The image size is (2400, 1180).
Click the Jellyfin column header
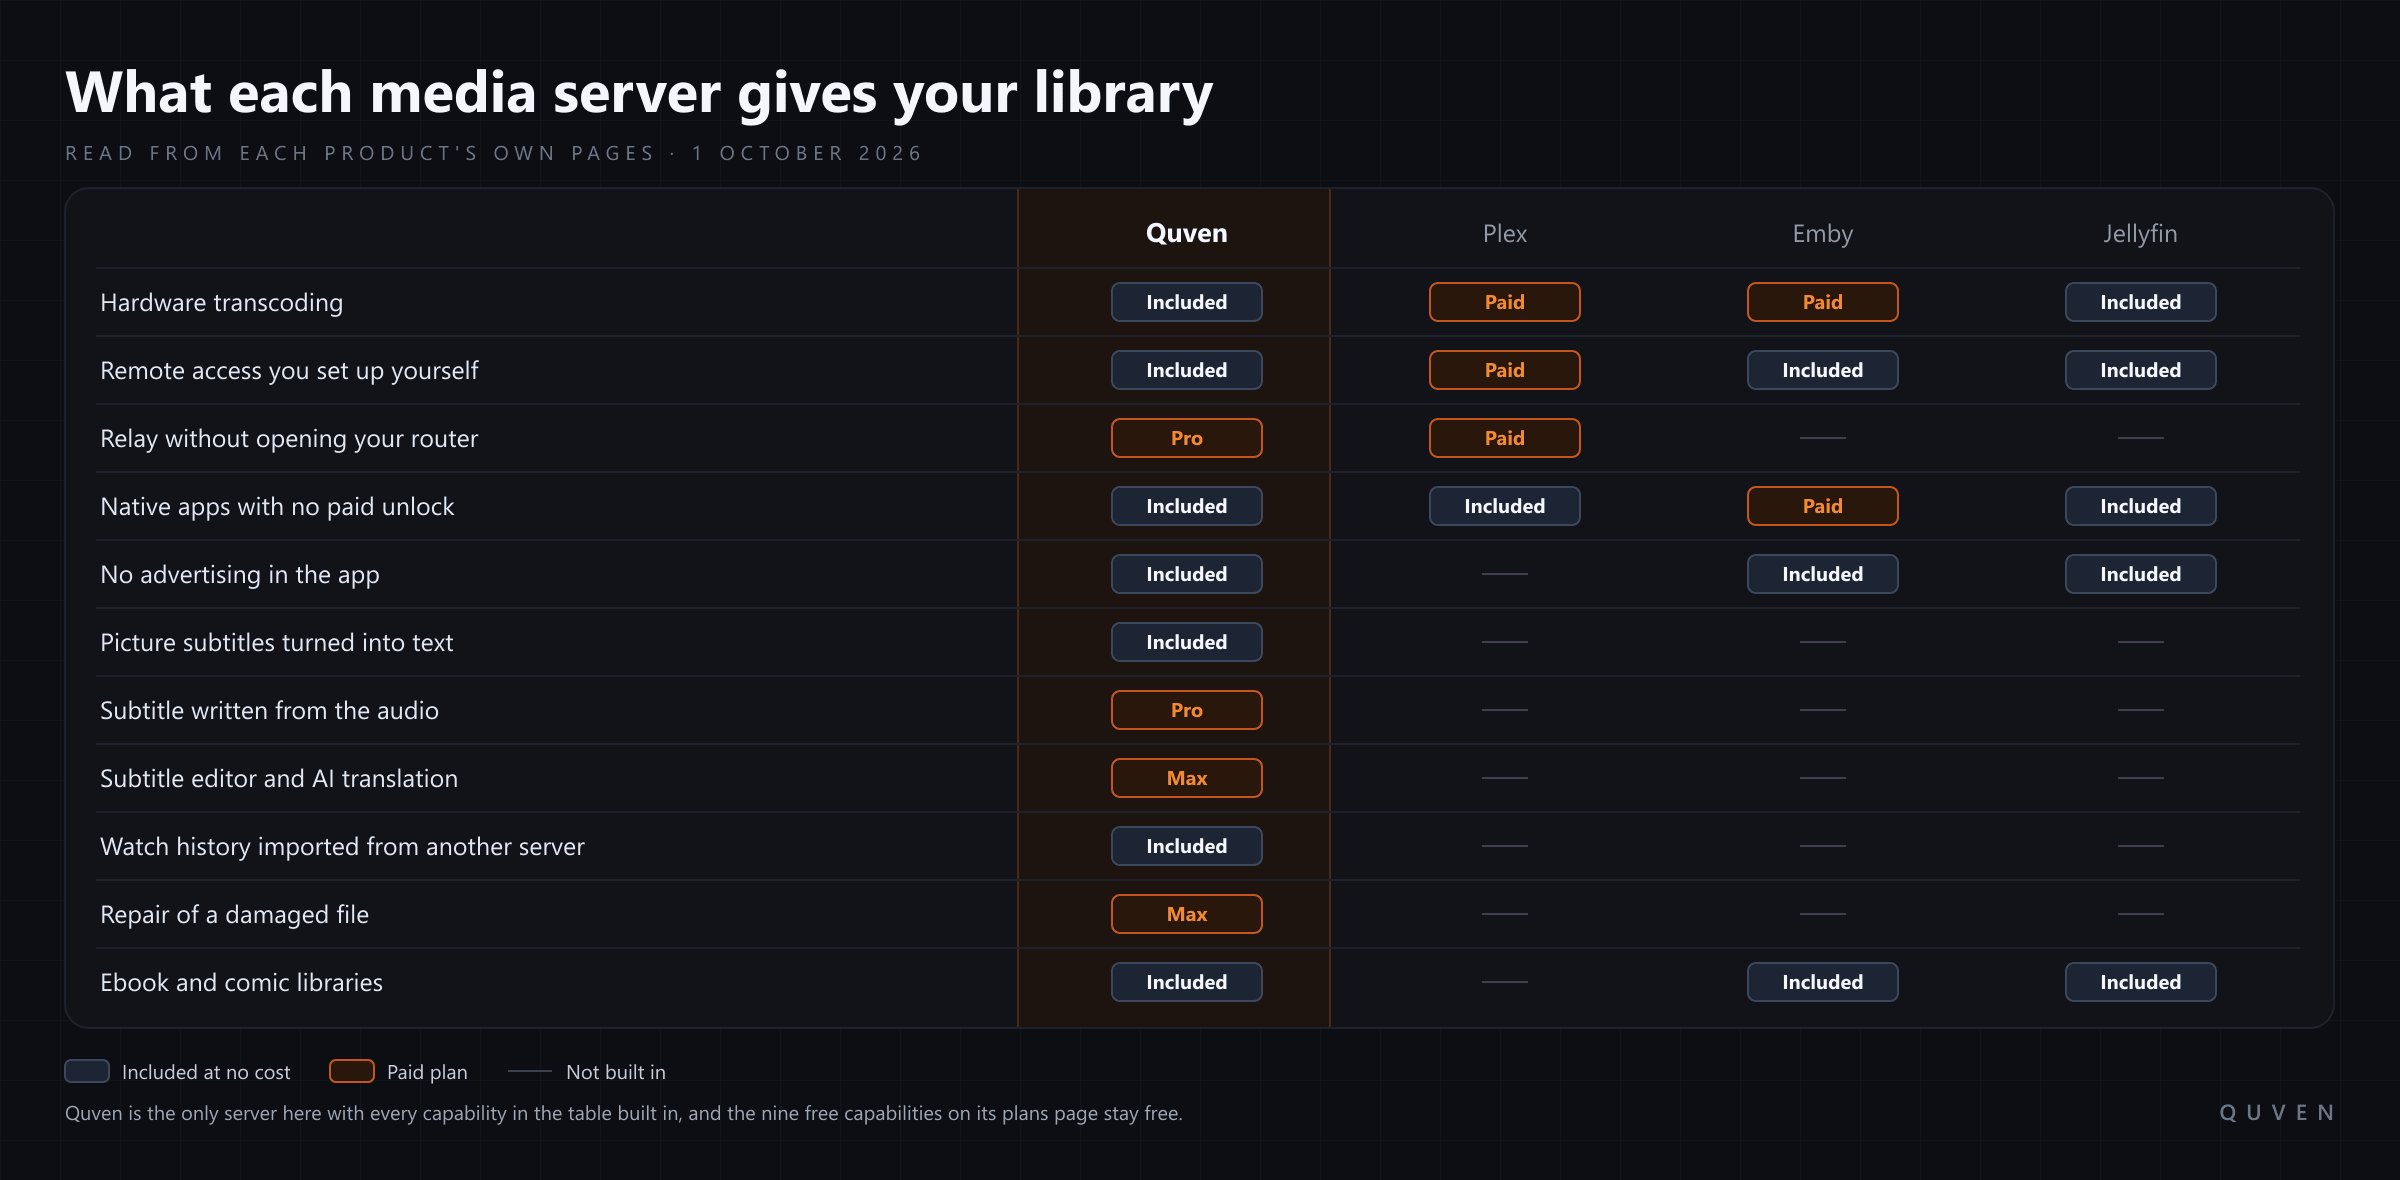[2140, 233]
